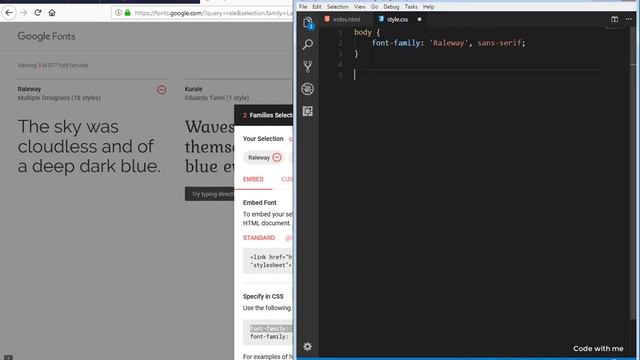Select the EMBED tab in selection drawer
Image resolution: width=640 pixels, height=360 pixels.
click(x=253, y=179)
